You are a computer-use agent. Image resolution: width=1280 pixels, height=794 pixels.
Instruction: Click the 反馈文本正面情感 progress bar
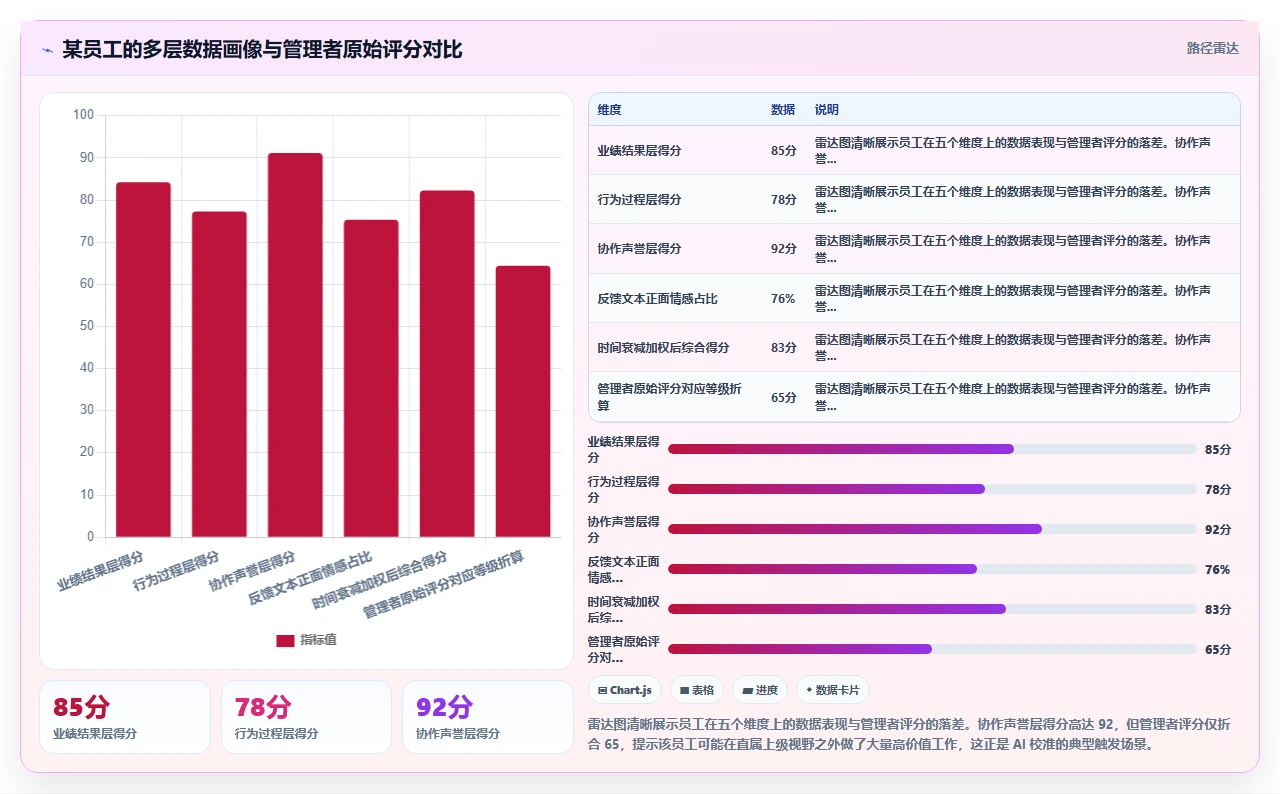coord(932,569)
